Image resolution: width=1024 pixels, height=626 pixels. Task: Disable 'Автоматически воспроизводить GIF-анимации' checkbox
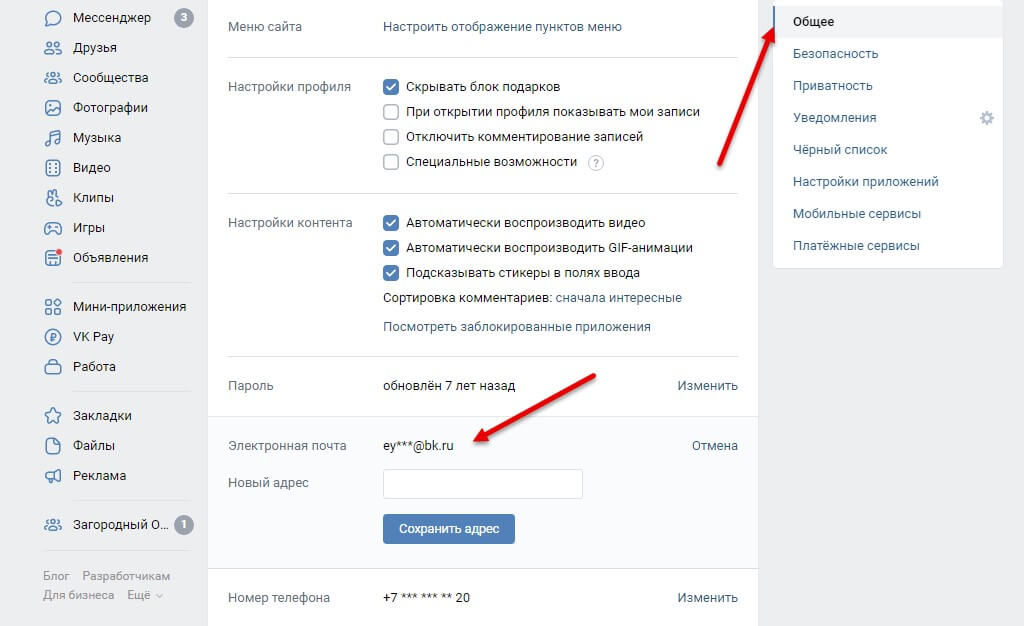pyautogui.click(x=391, y=248)
